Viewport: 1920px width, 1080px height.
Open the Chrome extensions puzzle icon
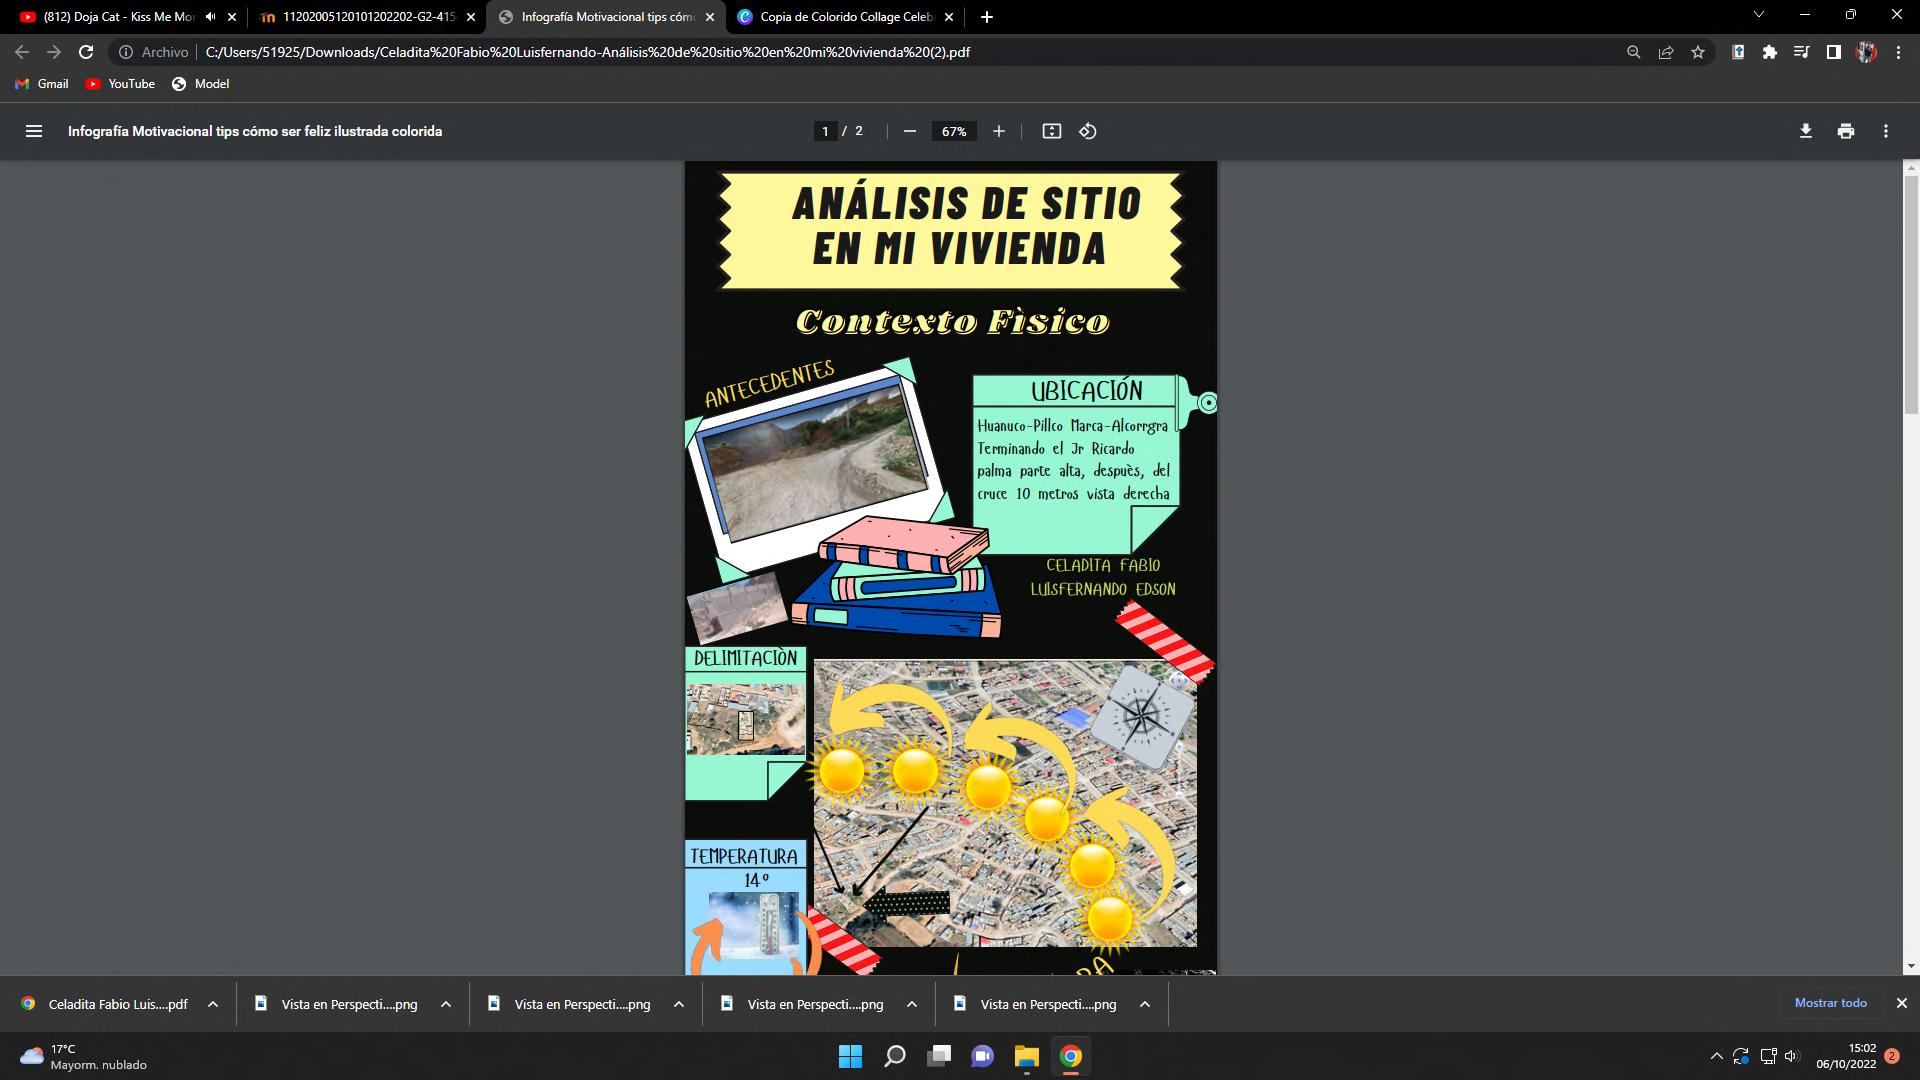click(x=1770, y=52)
